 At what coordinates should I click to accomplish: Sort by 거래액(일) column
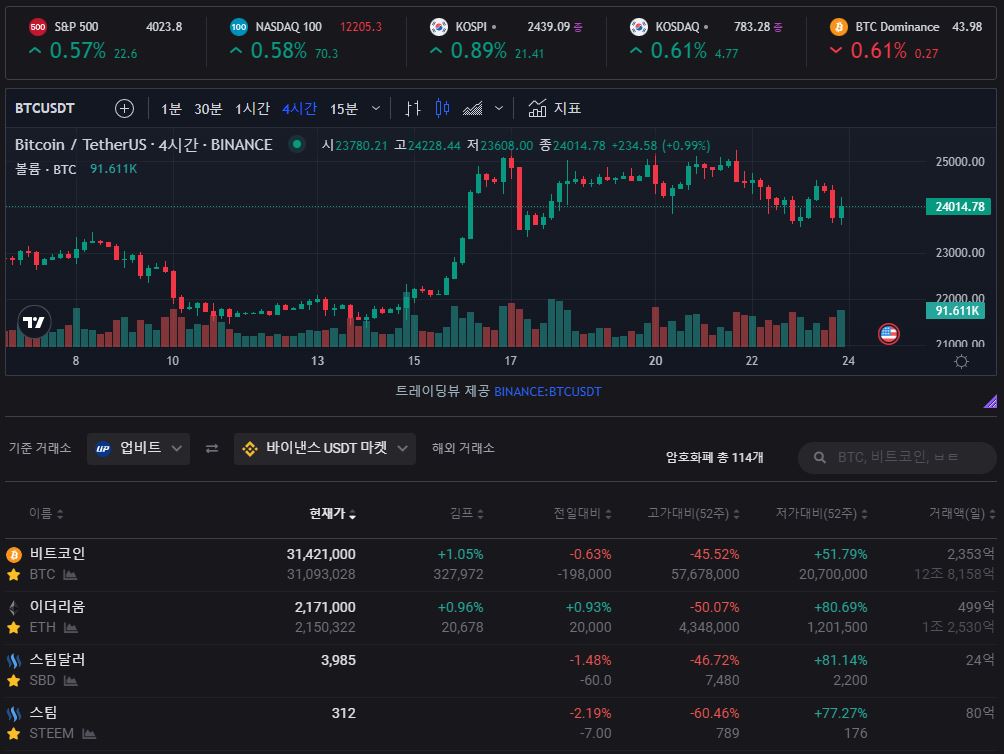tap(962, 513)
